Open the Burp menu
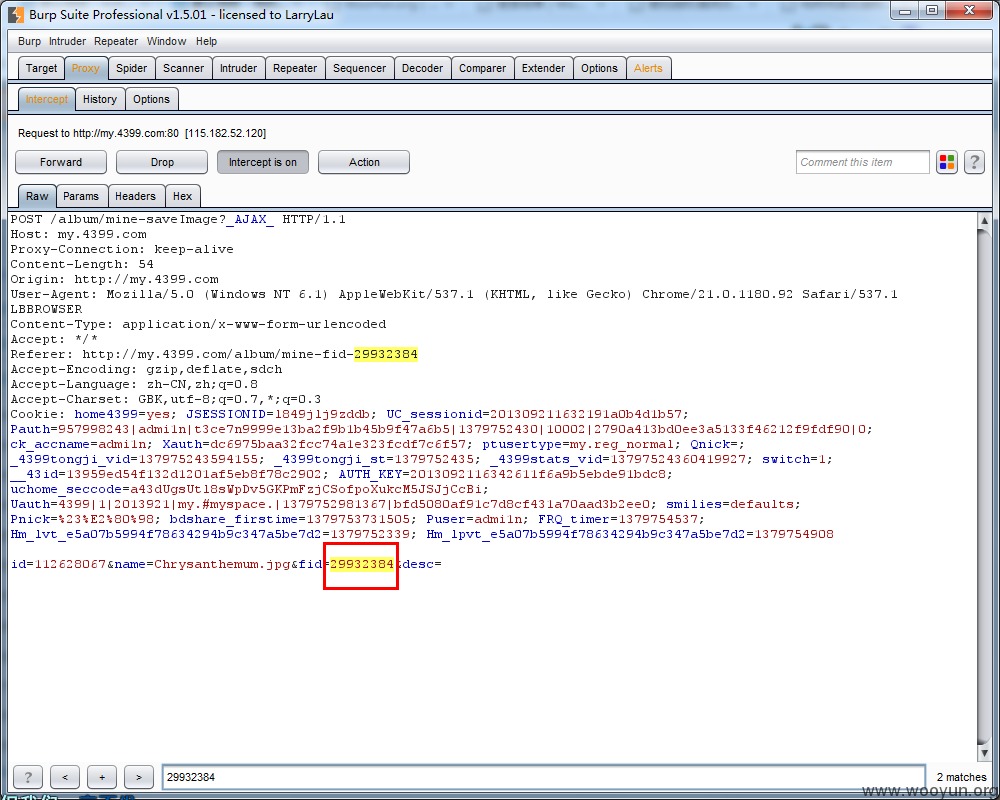This screenshot has height=800, width=1000. point(29,41)
